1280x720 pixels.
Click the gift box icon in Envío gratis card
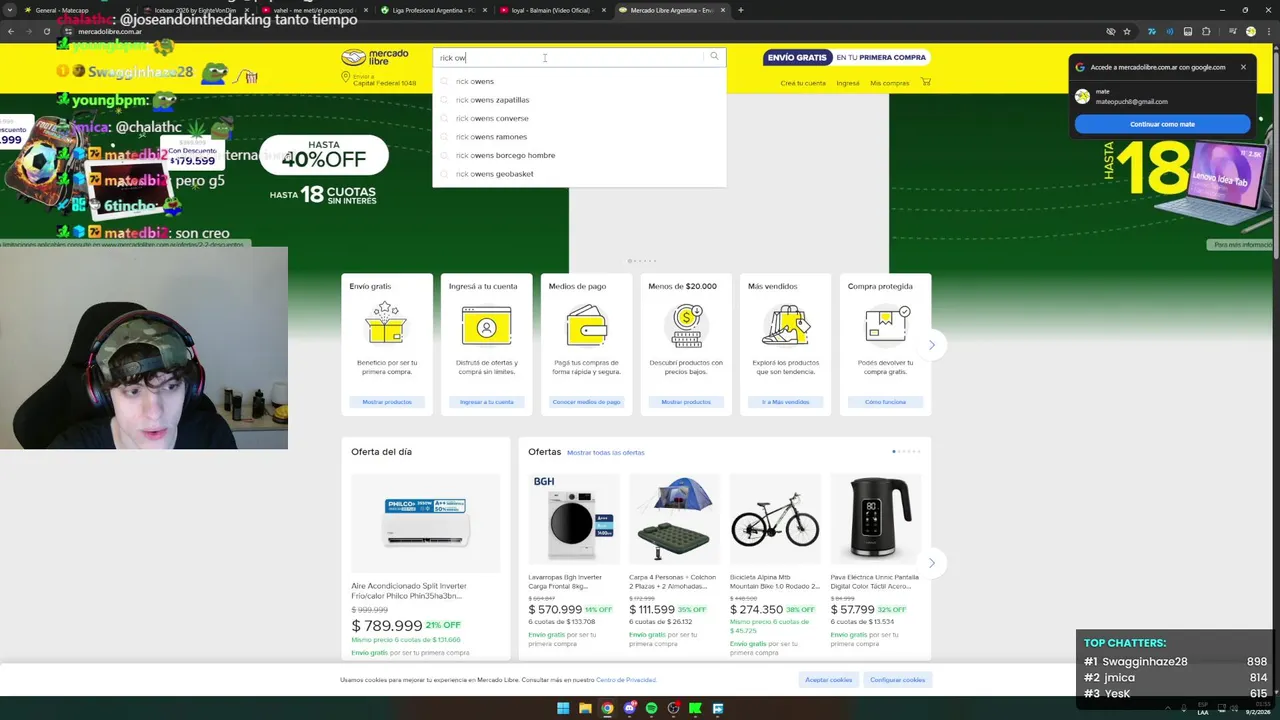(386, 324)
